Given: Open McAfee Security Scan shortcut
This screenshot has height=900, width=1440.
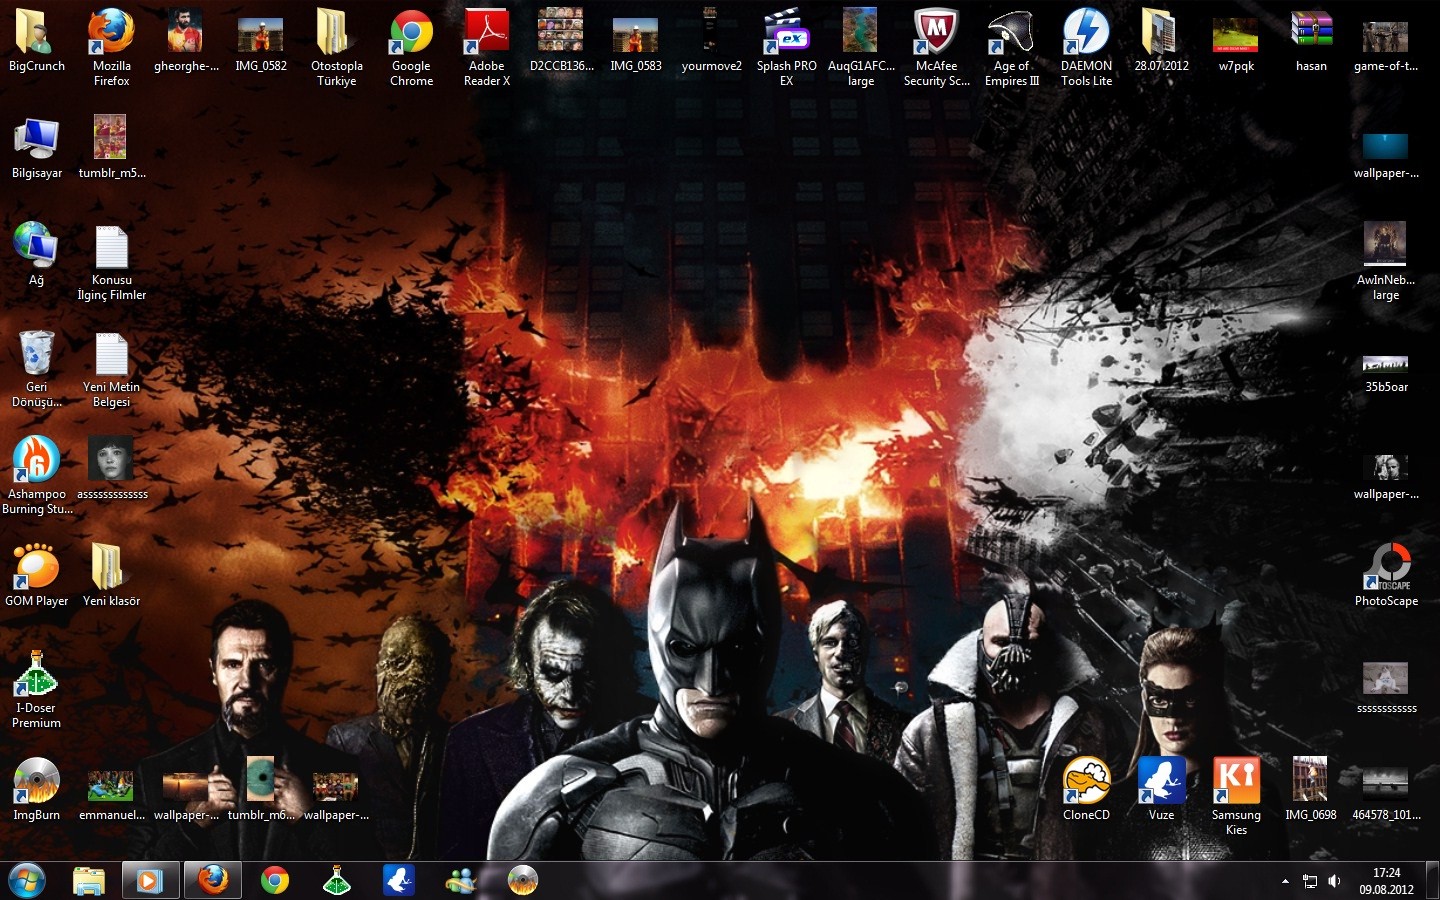Looking at the screenshot, I should [936, 32].
